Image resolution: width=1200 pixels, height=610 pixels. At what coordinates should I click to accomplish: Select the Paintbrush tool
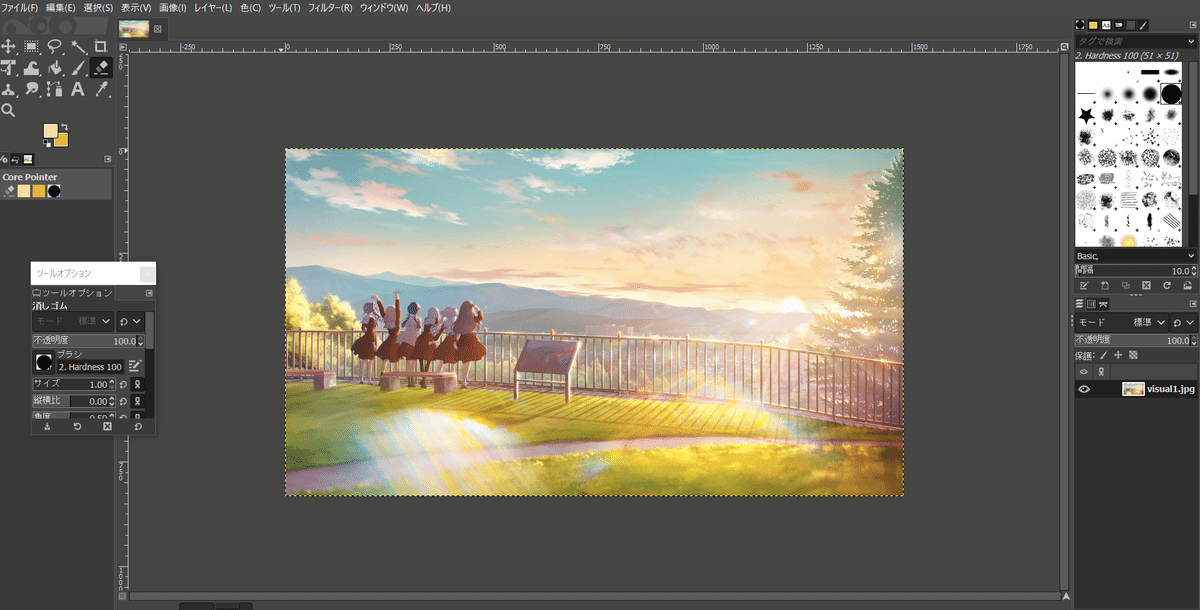78,68
